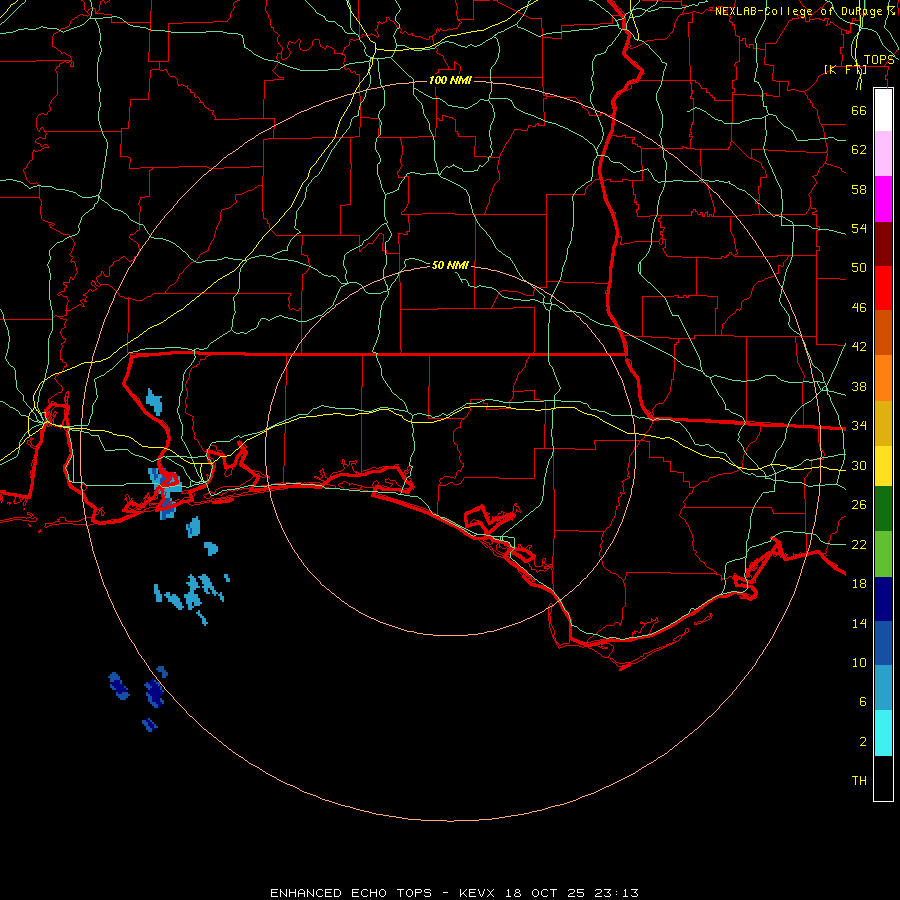Screen dimensions: 900x900
Task: Select the light pink legend swatch
Action: [883, 153]
